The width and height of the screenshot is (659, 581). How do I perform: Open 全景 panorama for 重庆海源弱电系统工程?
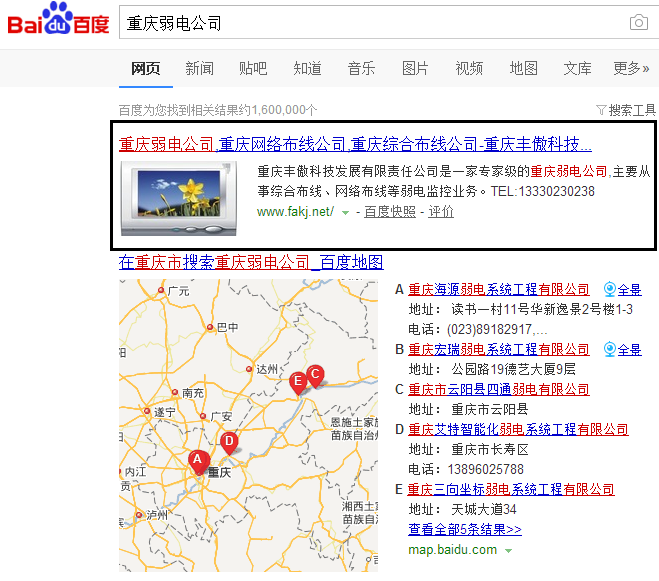pyautogui.click(x=622, y=290)
